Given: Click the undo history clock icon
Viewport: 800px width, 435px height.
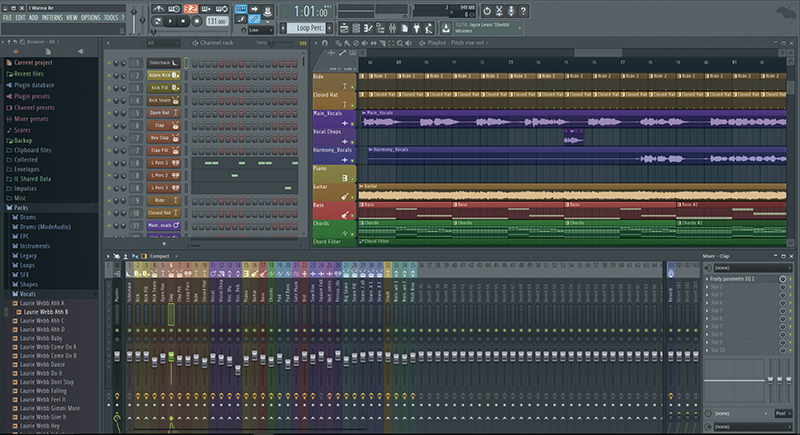Looking at the screenshot, I should click(487, 11).
